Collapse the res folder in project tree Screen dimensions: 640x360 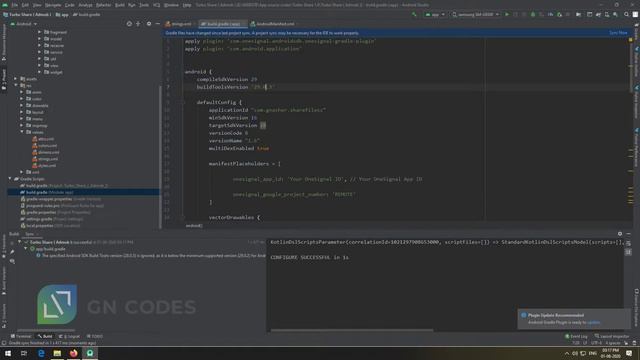pyautogui.click(x=16, y=85)
